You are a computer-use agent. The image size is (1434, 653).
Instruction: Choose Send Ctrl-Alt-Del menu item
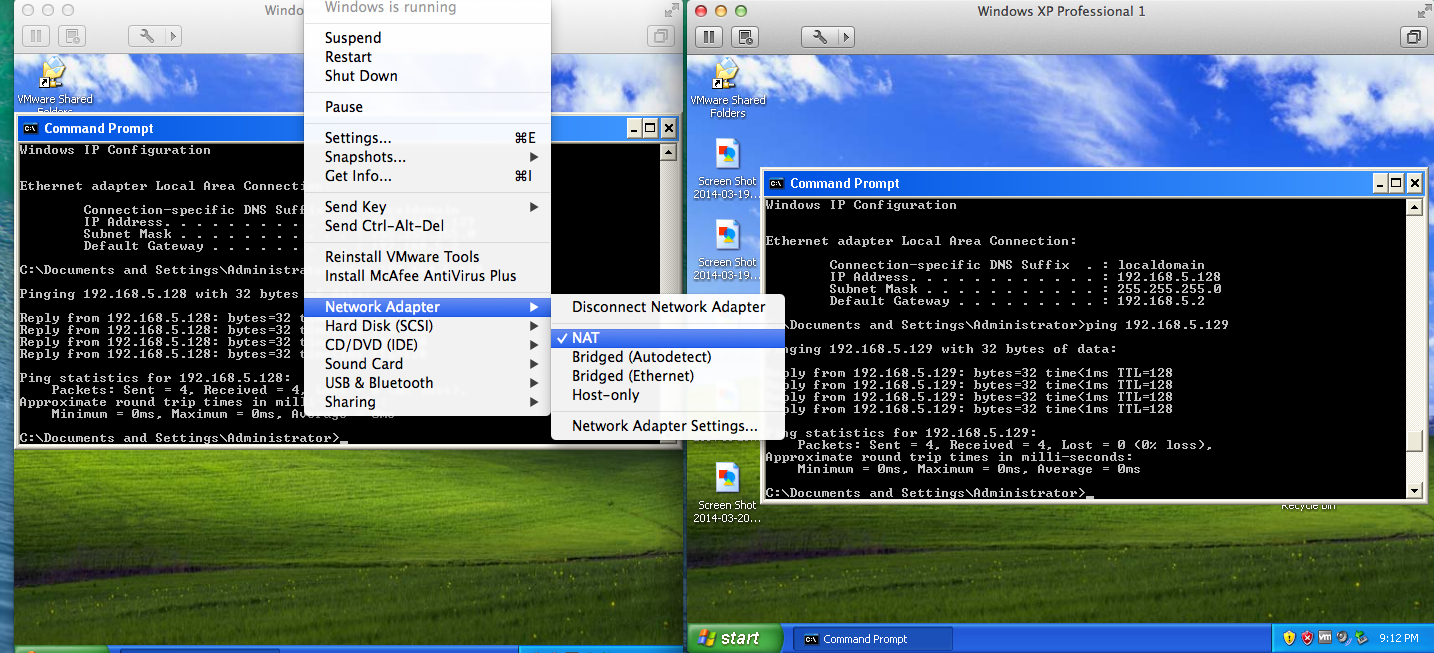point(427,226)
